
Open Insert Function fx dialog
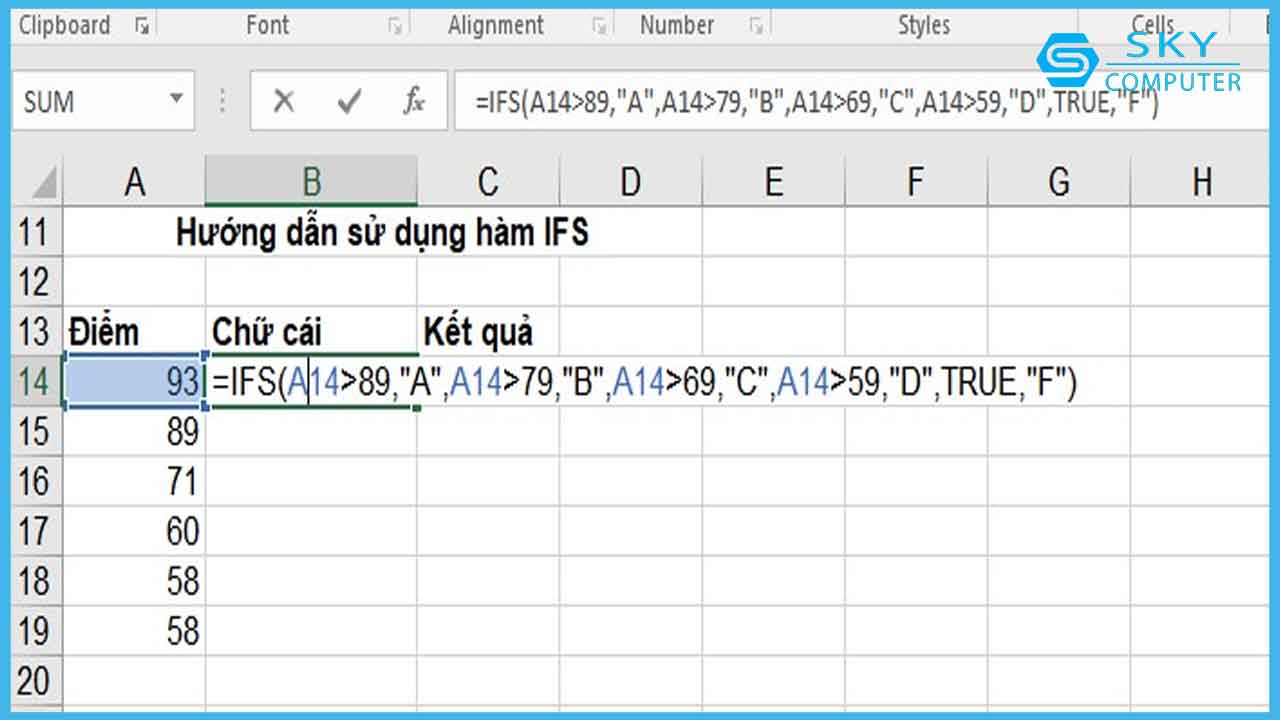(414, 101)
